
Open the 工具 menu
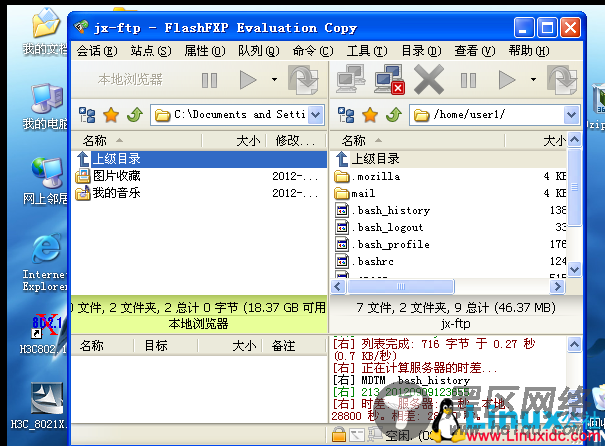pos(367,51)
